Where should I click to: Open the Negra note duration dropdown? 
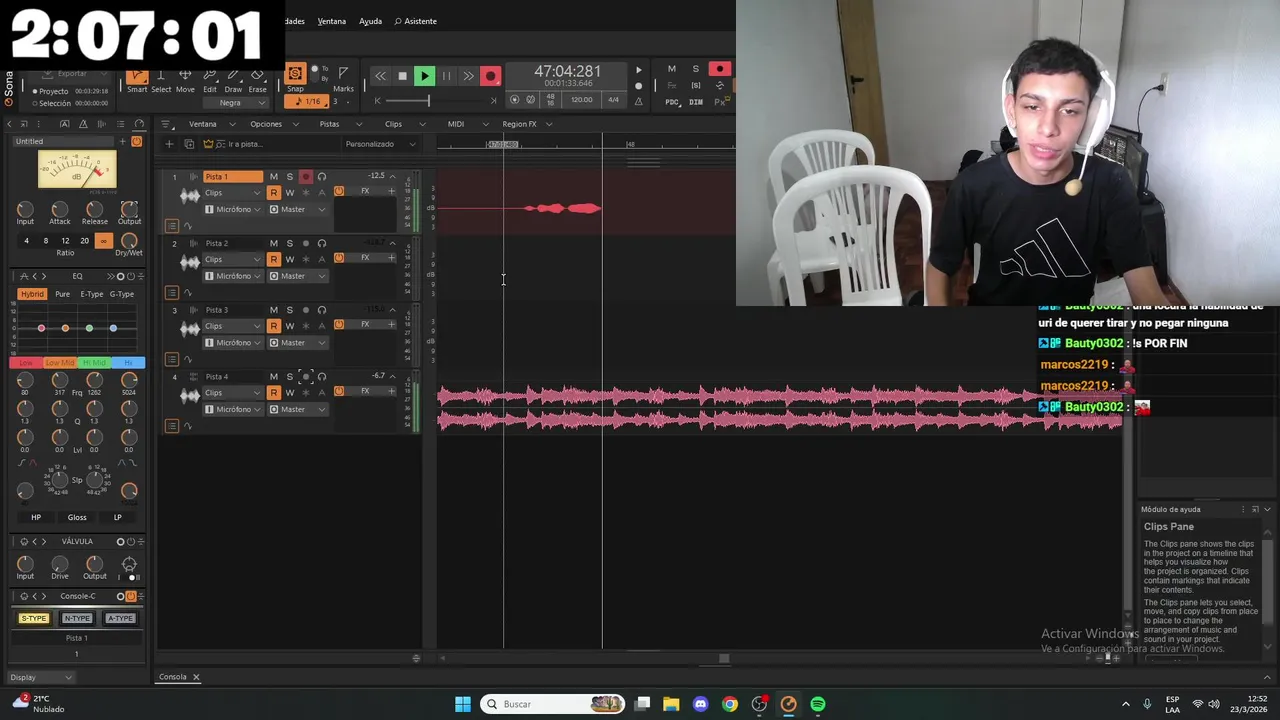coord(236,103)
